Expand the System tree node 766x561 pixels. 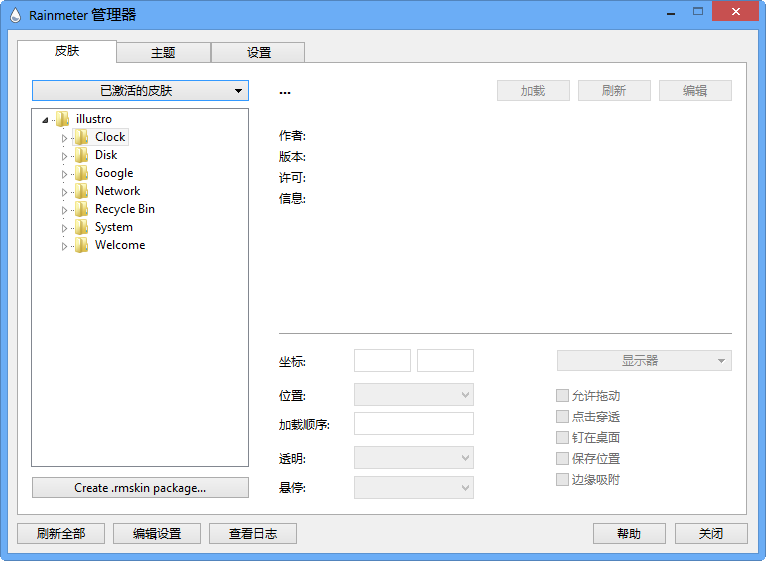64,229
